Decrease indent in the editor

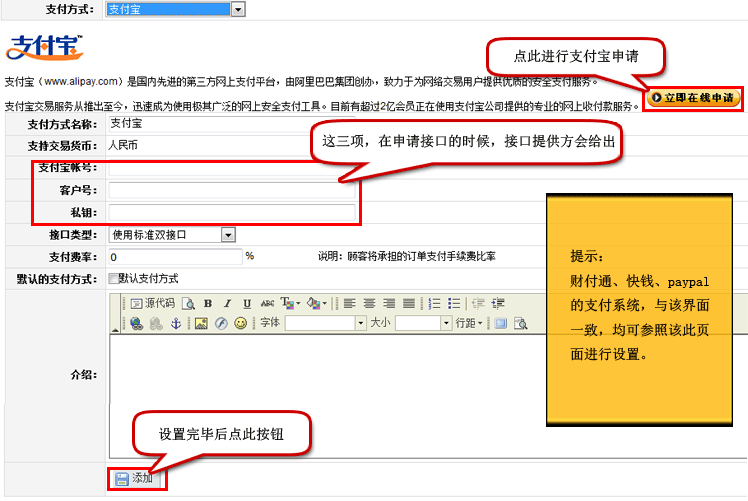[x=478, y=303]
